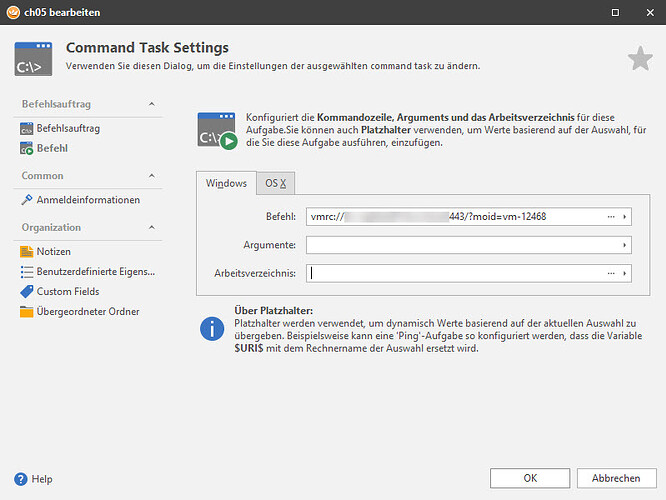Click the Argumente text field
666x500 pixels.
(x=460, y=245)
